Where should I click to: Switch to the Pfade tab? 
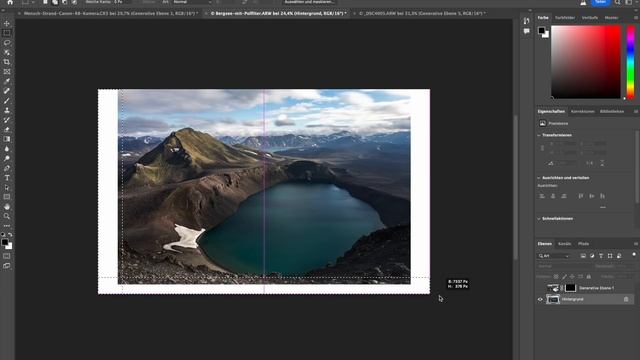click(x=583, y=244)
